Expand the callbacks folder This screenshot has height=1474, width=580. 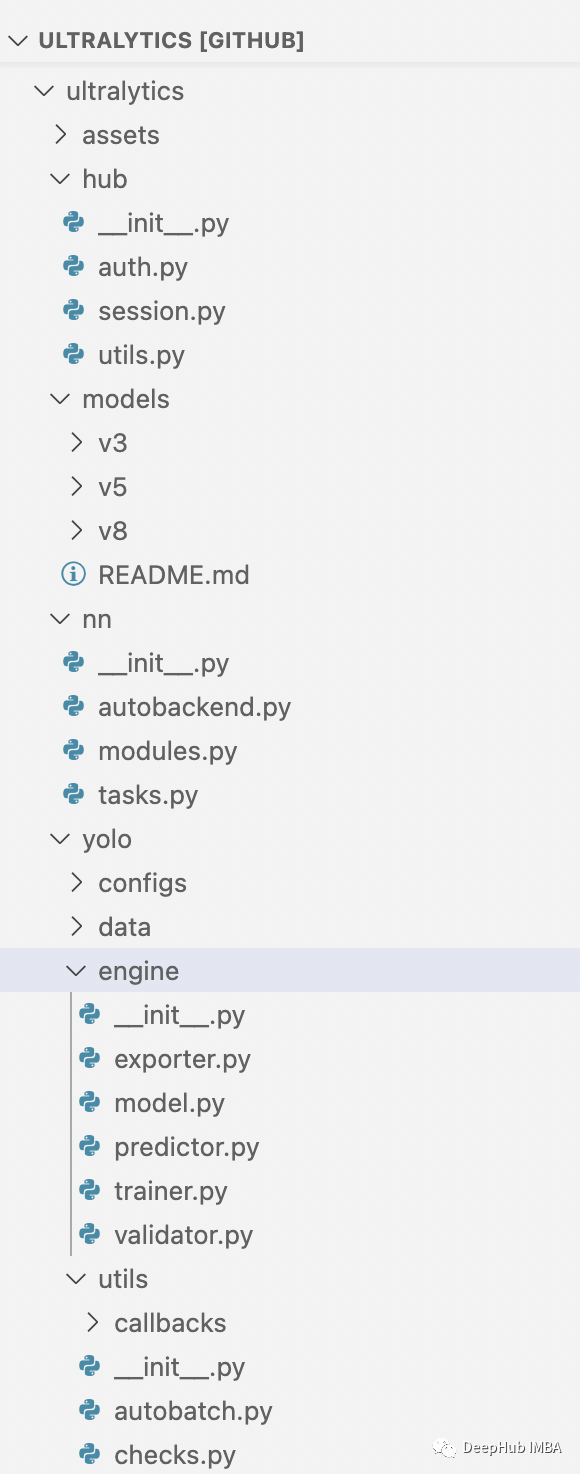(x=92, y=1322)
